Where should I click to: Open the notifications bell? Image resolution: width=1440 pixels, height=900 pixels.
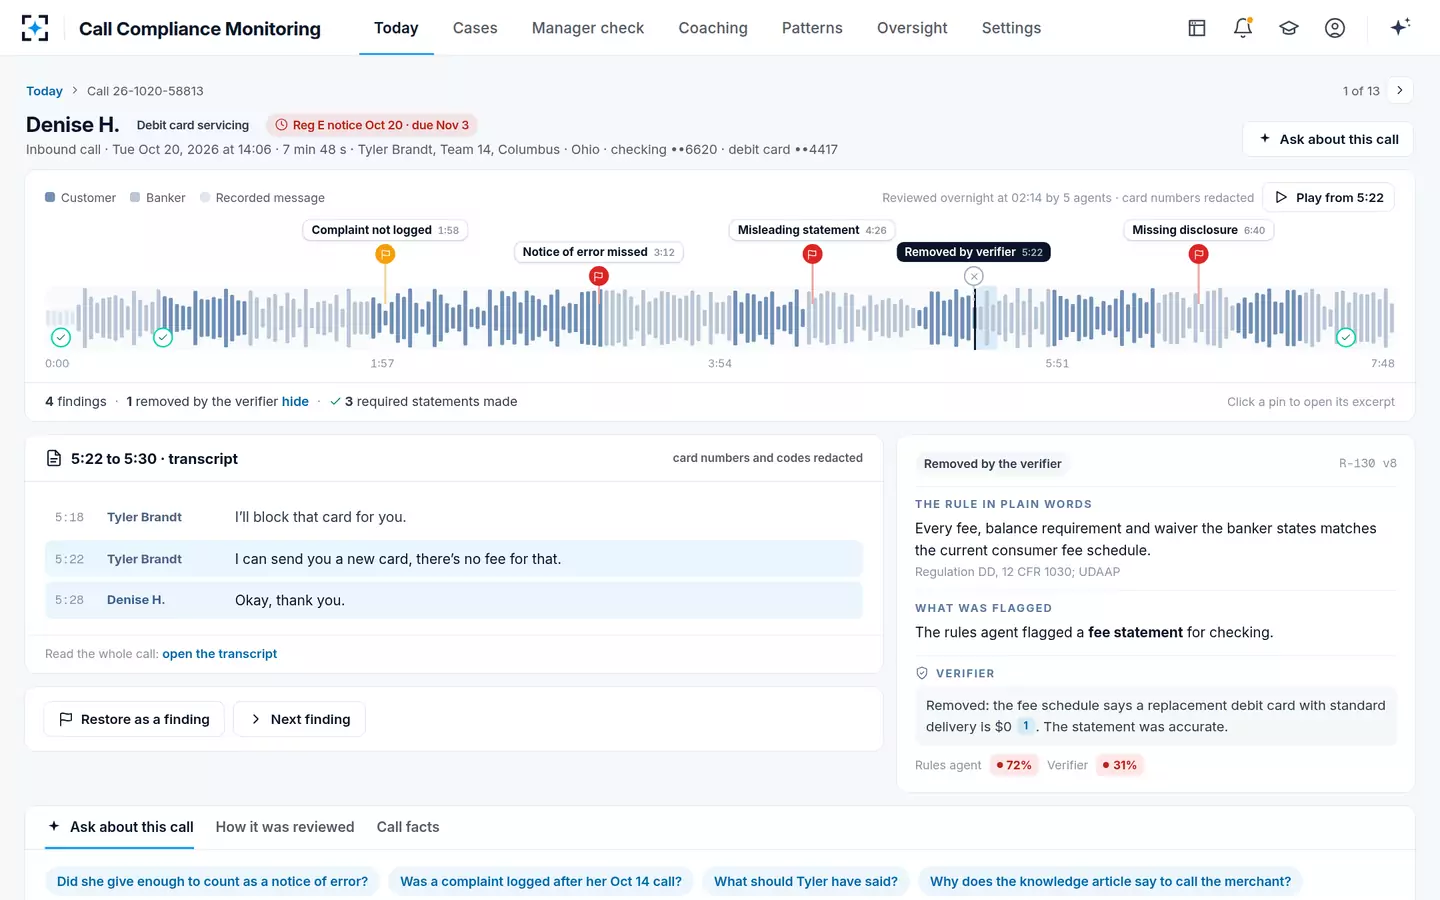(x=1243, y=28)
